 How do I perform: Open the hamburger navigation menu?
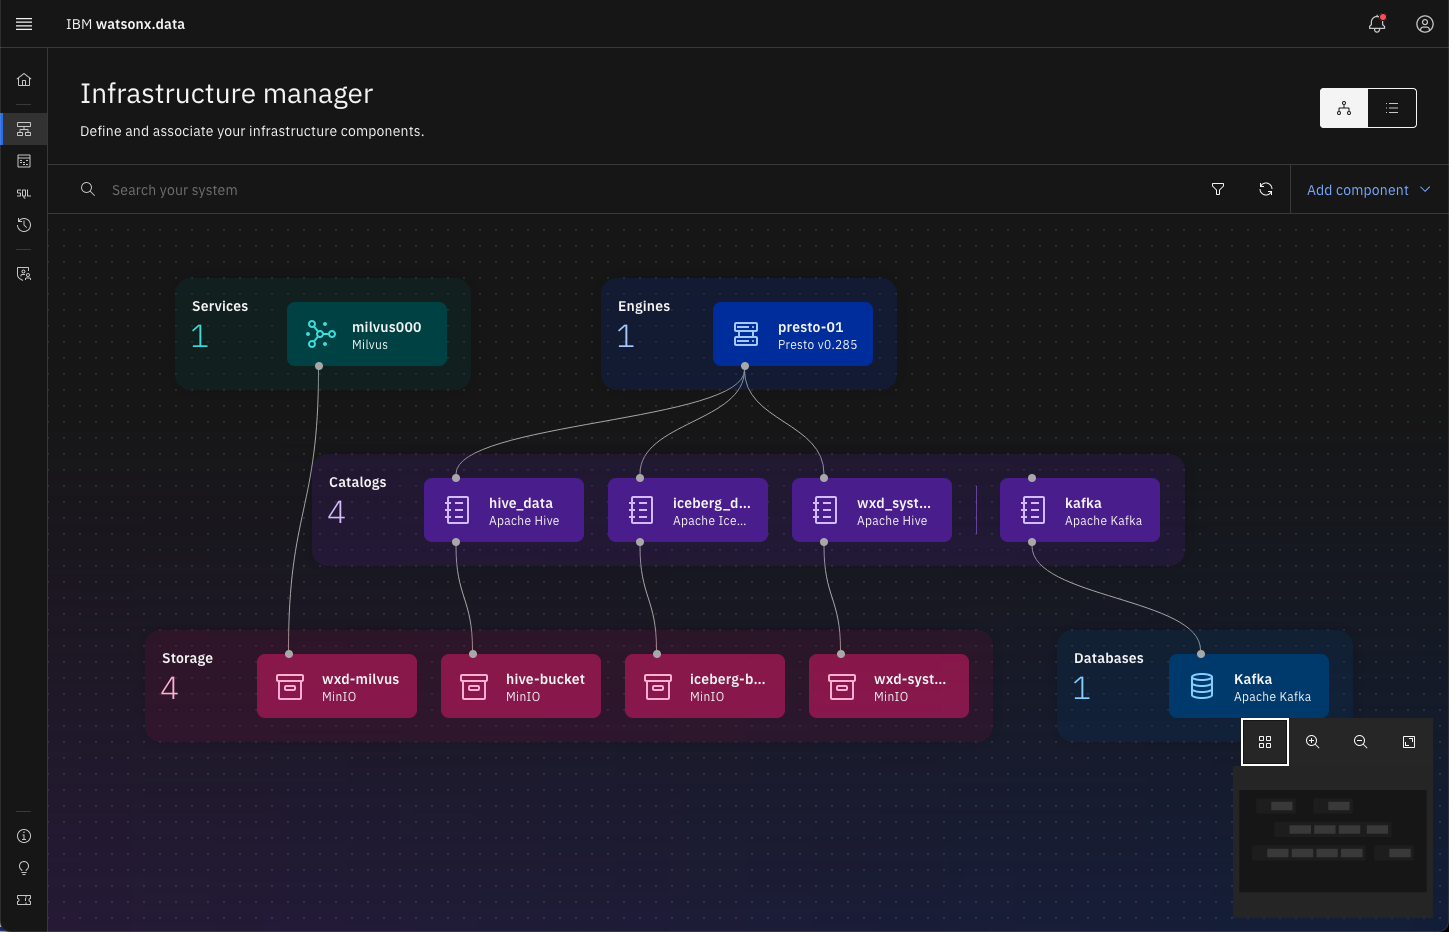click(24, 24)
